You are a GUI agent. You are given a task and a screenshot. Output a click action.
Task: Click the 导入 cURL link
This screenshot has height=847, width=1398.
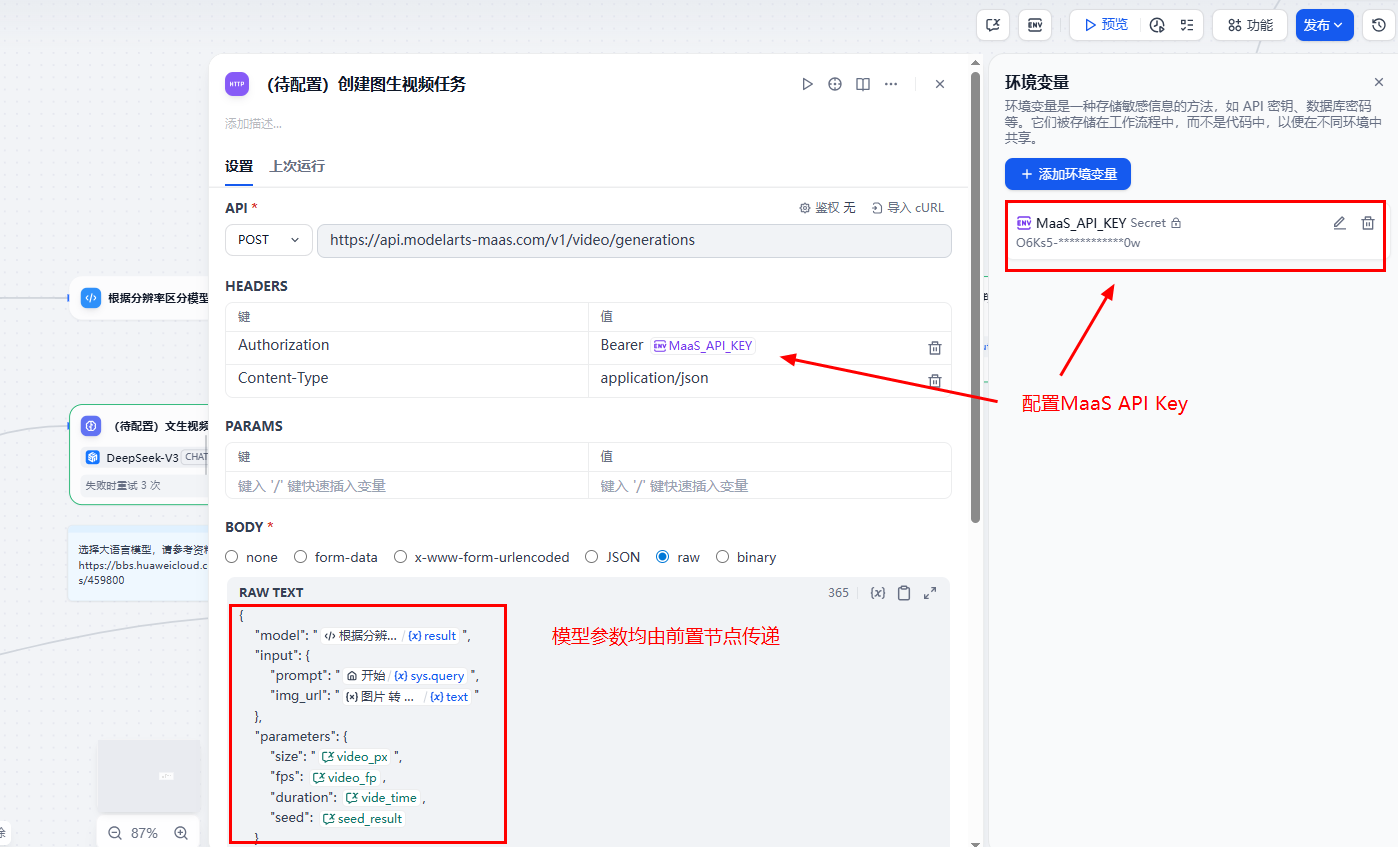click(x=908, y=207)
